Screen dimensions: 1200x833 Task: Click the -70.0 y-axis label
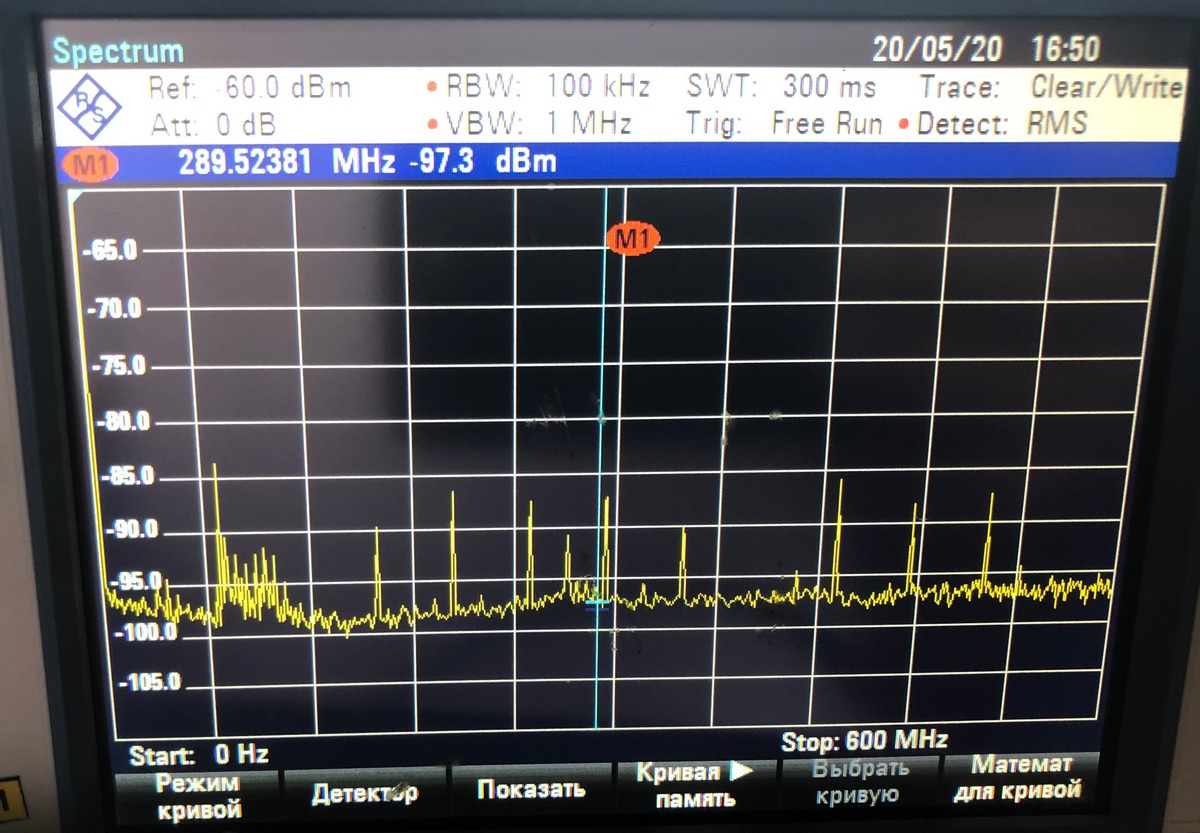(x=115, y=309)
